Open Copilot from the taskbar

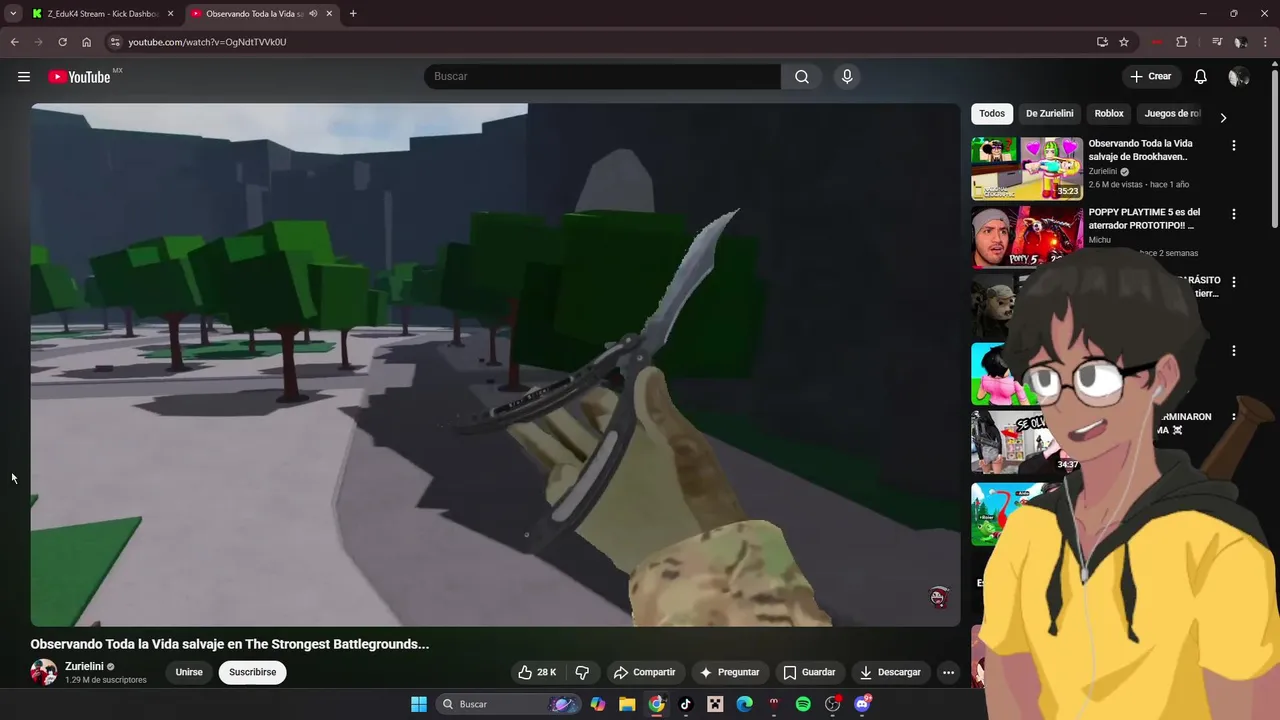point(598,704)
